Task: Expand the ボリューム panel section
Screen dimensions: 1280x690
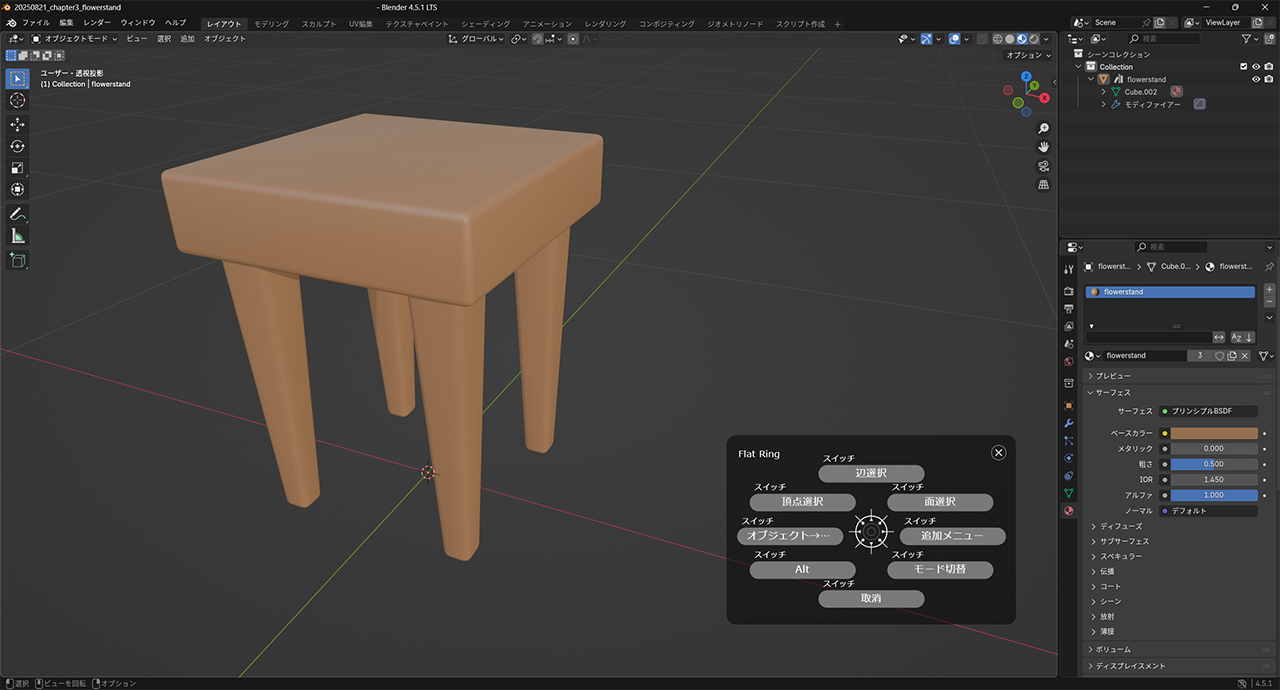Action: tap(1113, 650)
